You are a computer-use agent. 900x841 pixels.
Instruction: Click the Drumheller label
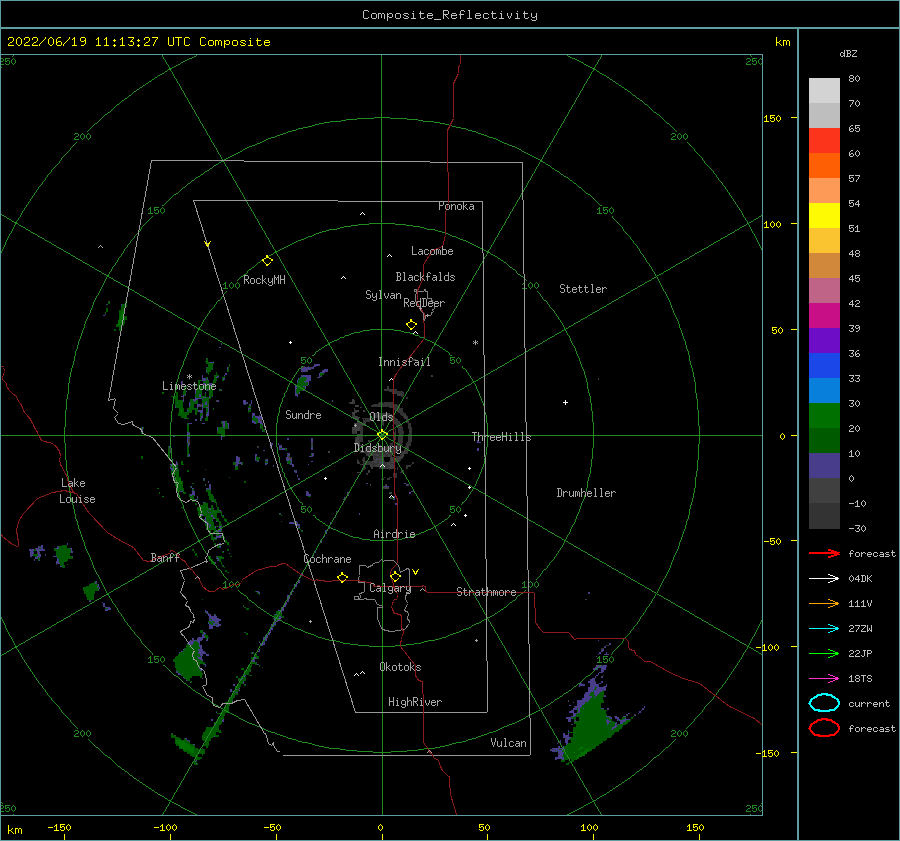pyautogui.click(x=586, y=493)
